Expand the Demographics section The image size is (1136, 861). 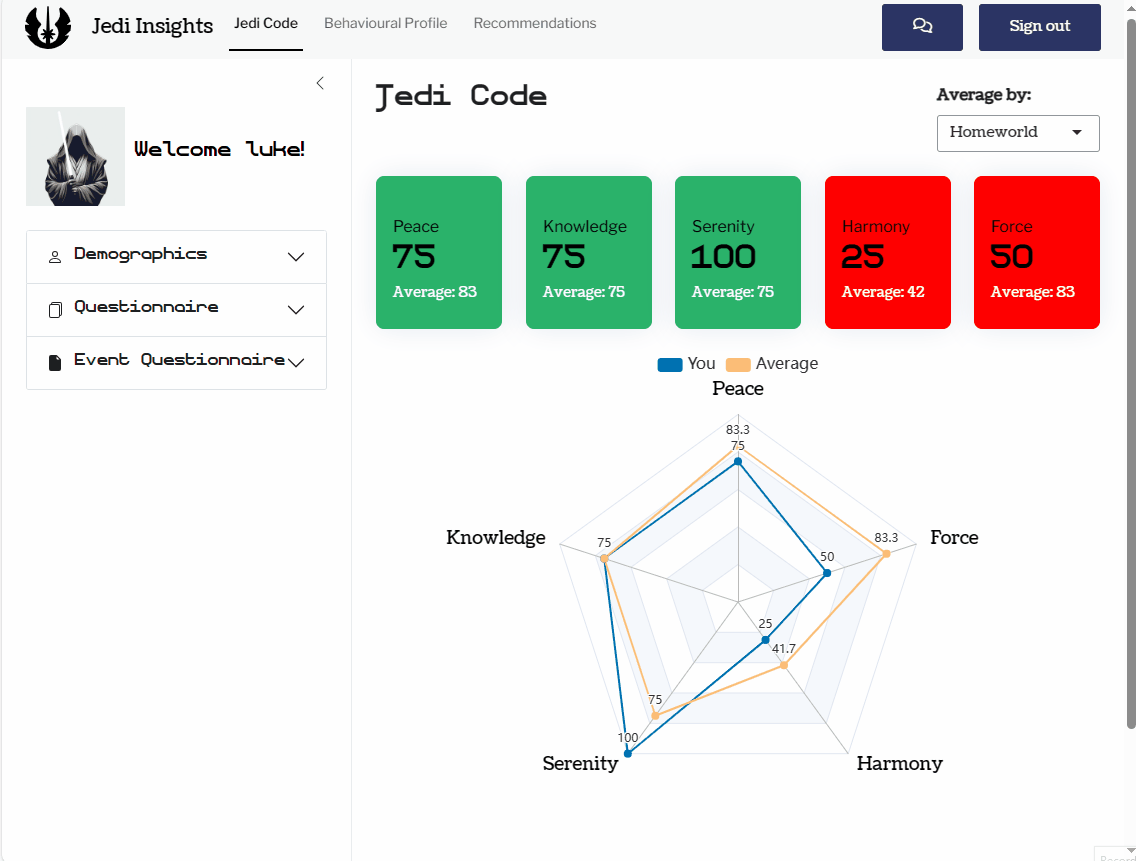pos(296,257)
